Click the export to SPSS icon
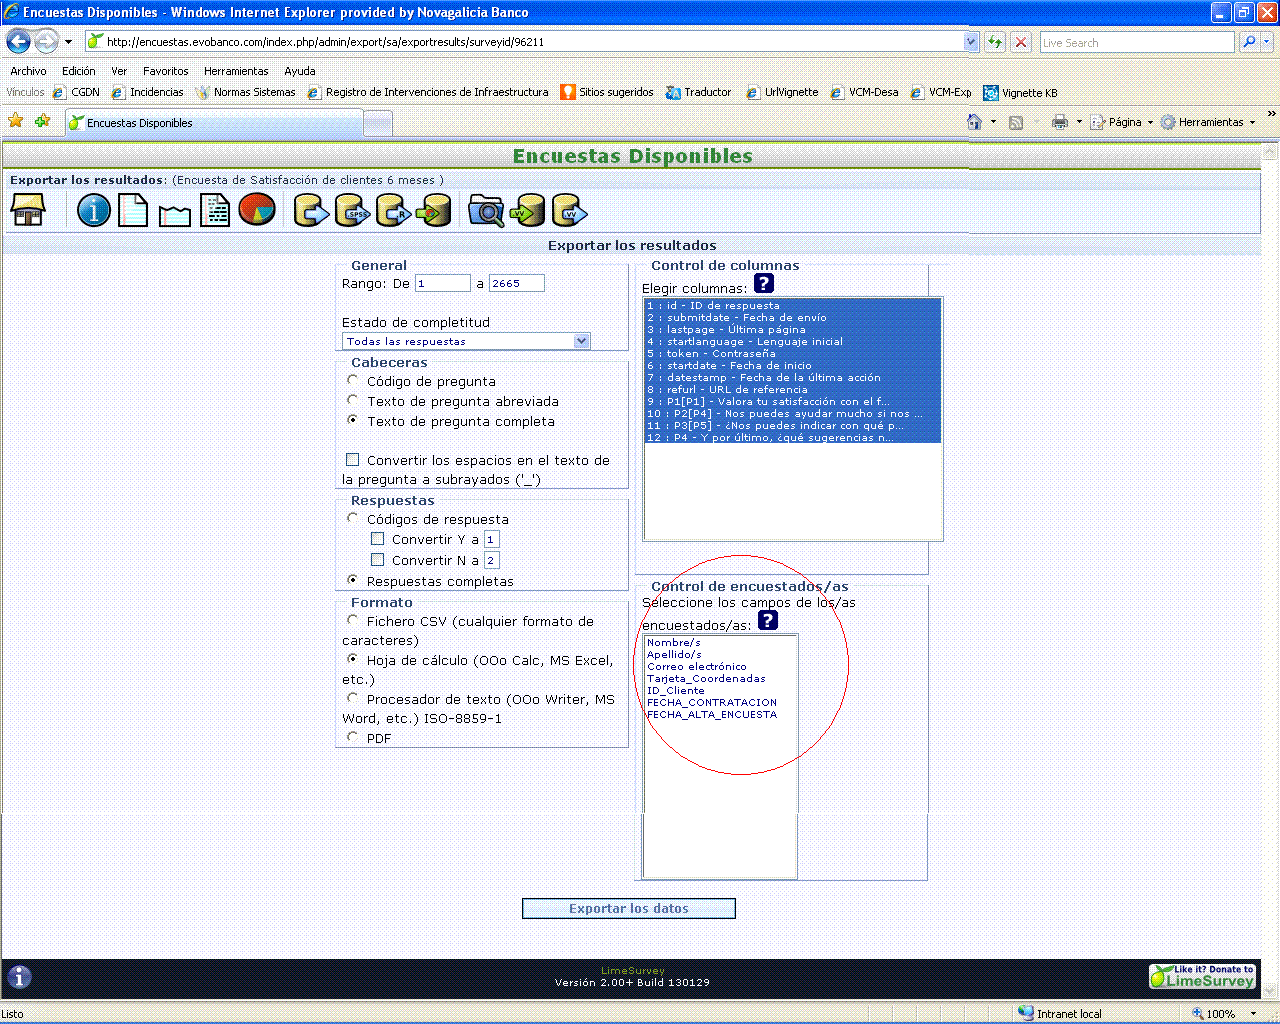The height and width of the screenshot is (1024, 1280). tap(352, 210)
